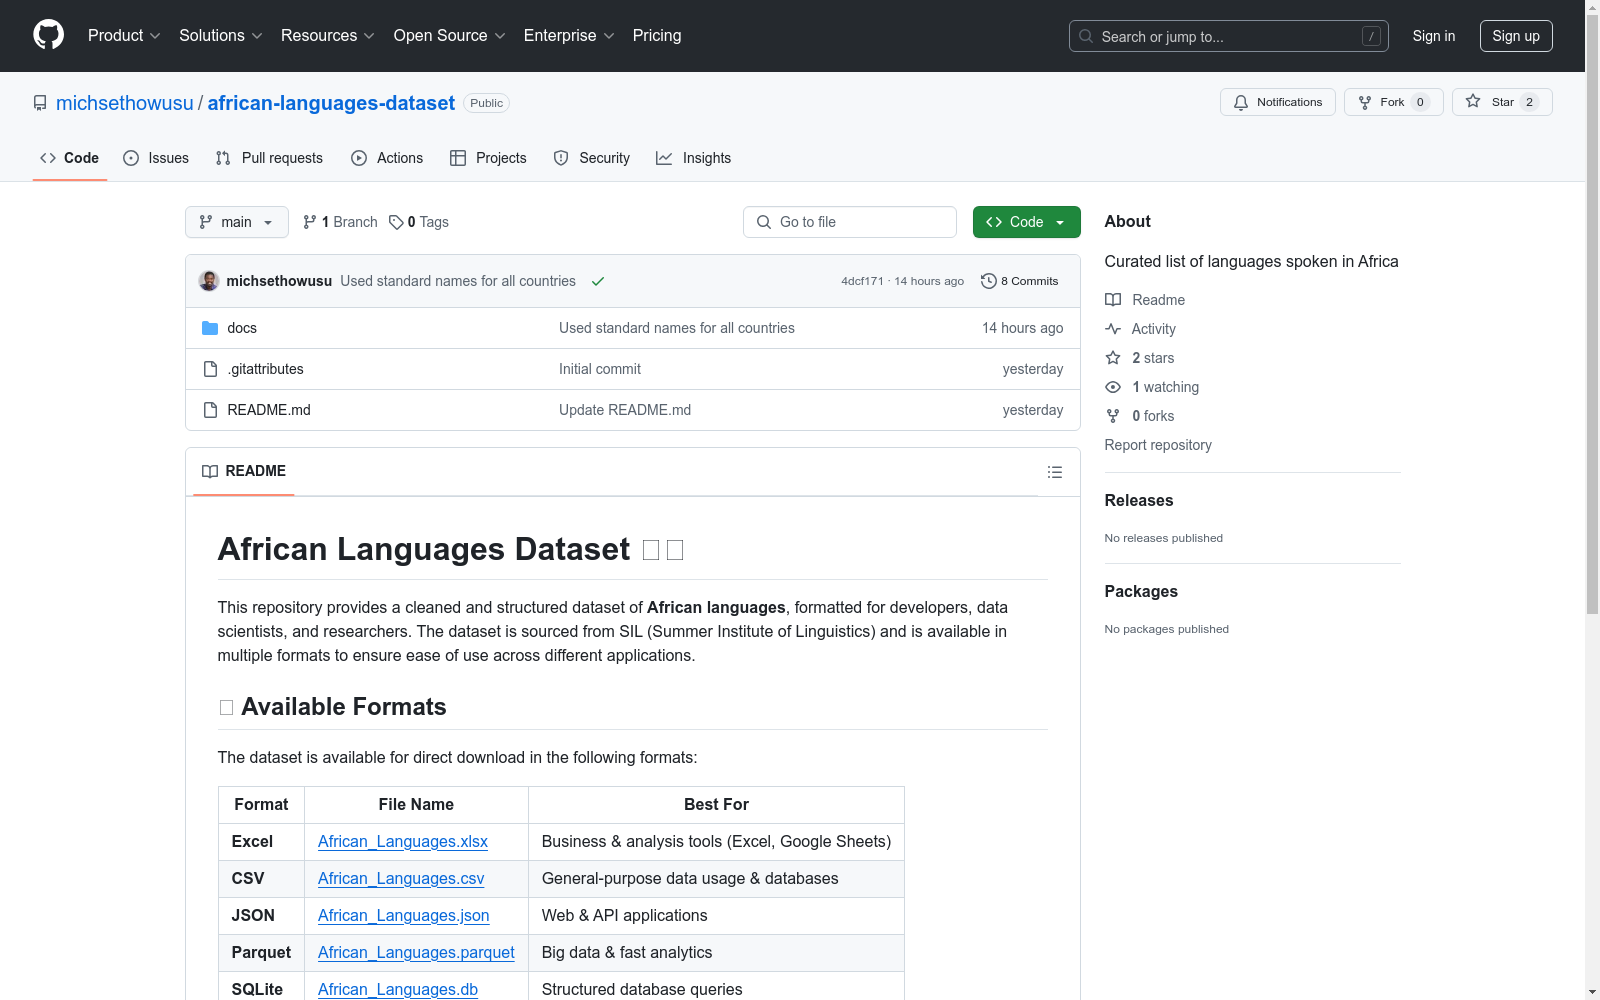
Task: Switch to the Actions tab
Action: [x=387, y=158]
